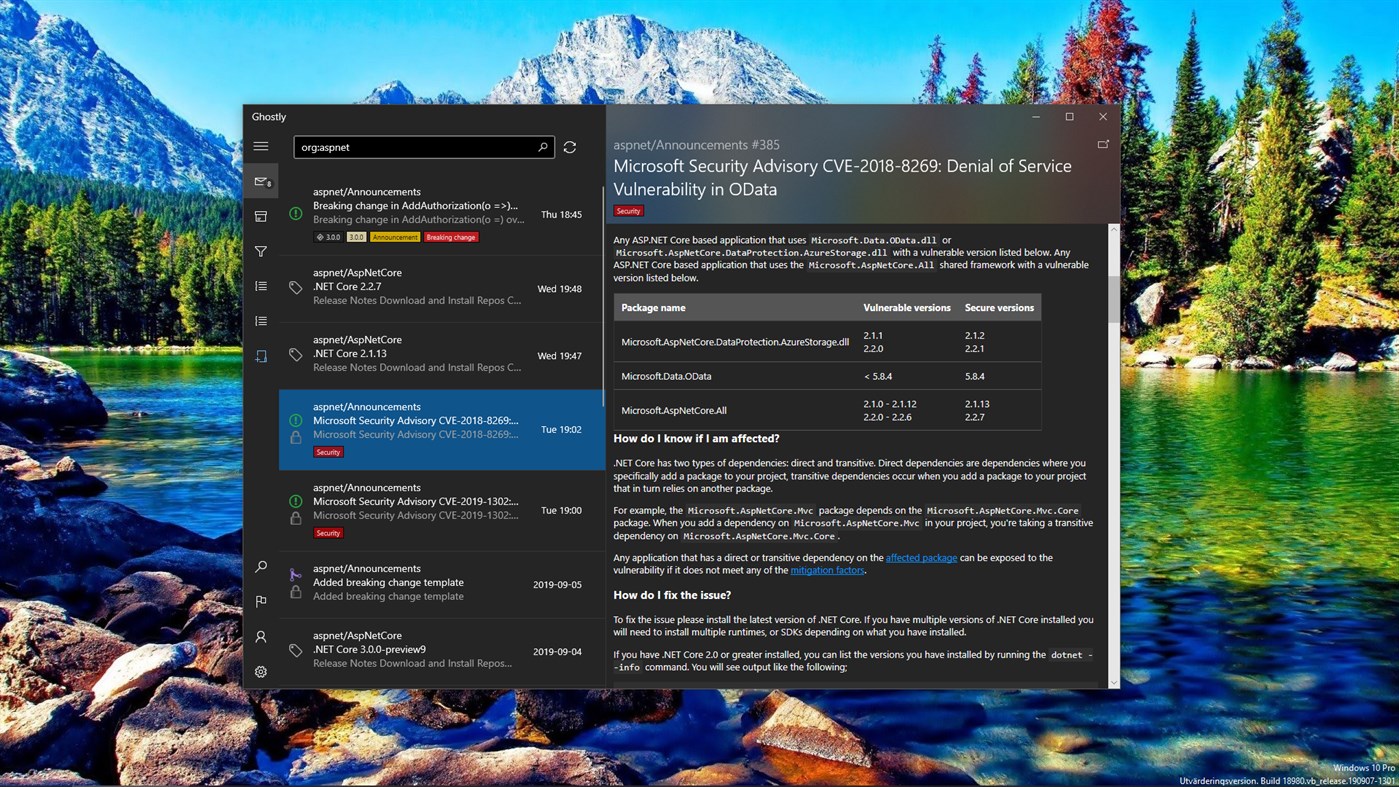Click the advisory pane scrollbar down arrow

click(1114, 682)
